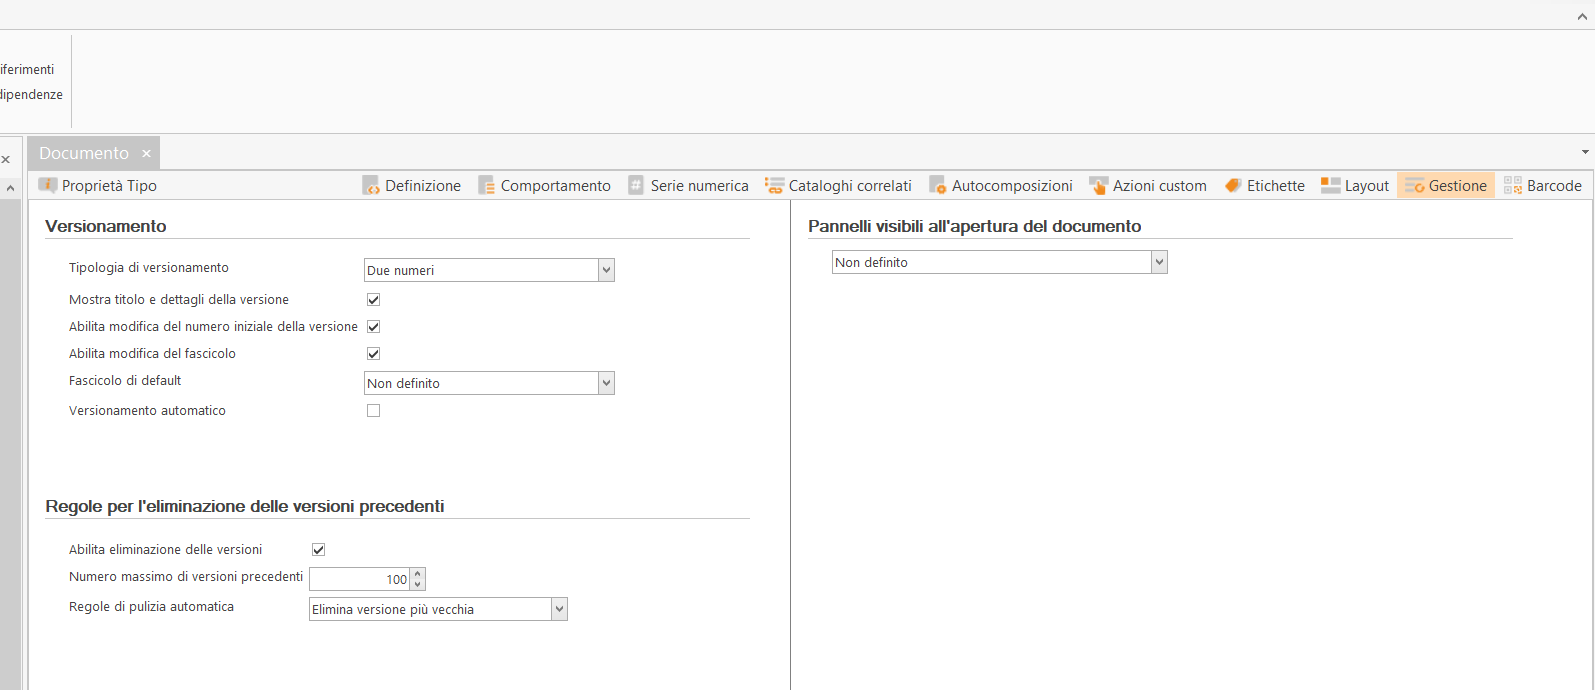
Task: Open the Pannelli visibili dropdown
Action: 1159,262
